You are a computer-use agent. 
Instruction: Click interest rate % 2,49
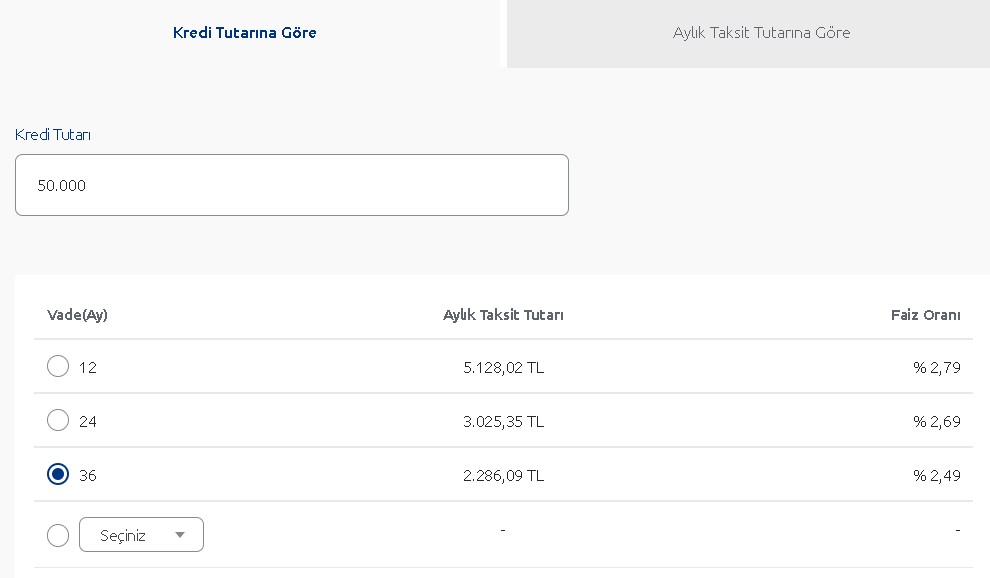point(937,476)
